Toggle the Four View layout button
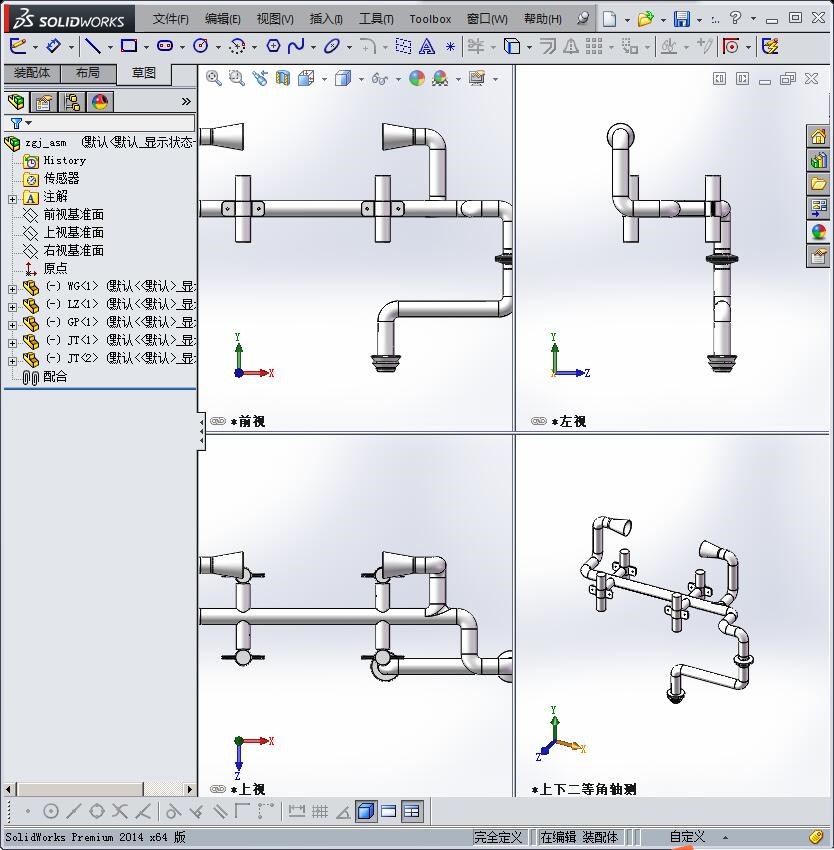This screenshot has height=850, width=834. click(412, 812)
